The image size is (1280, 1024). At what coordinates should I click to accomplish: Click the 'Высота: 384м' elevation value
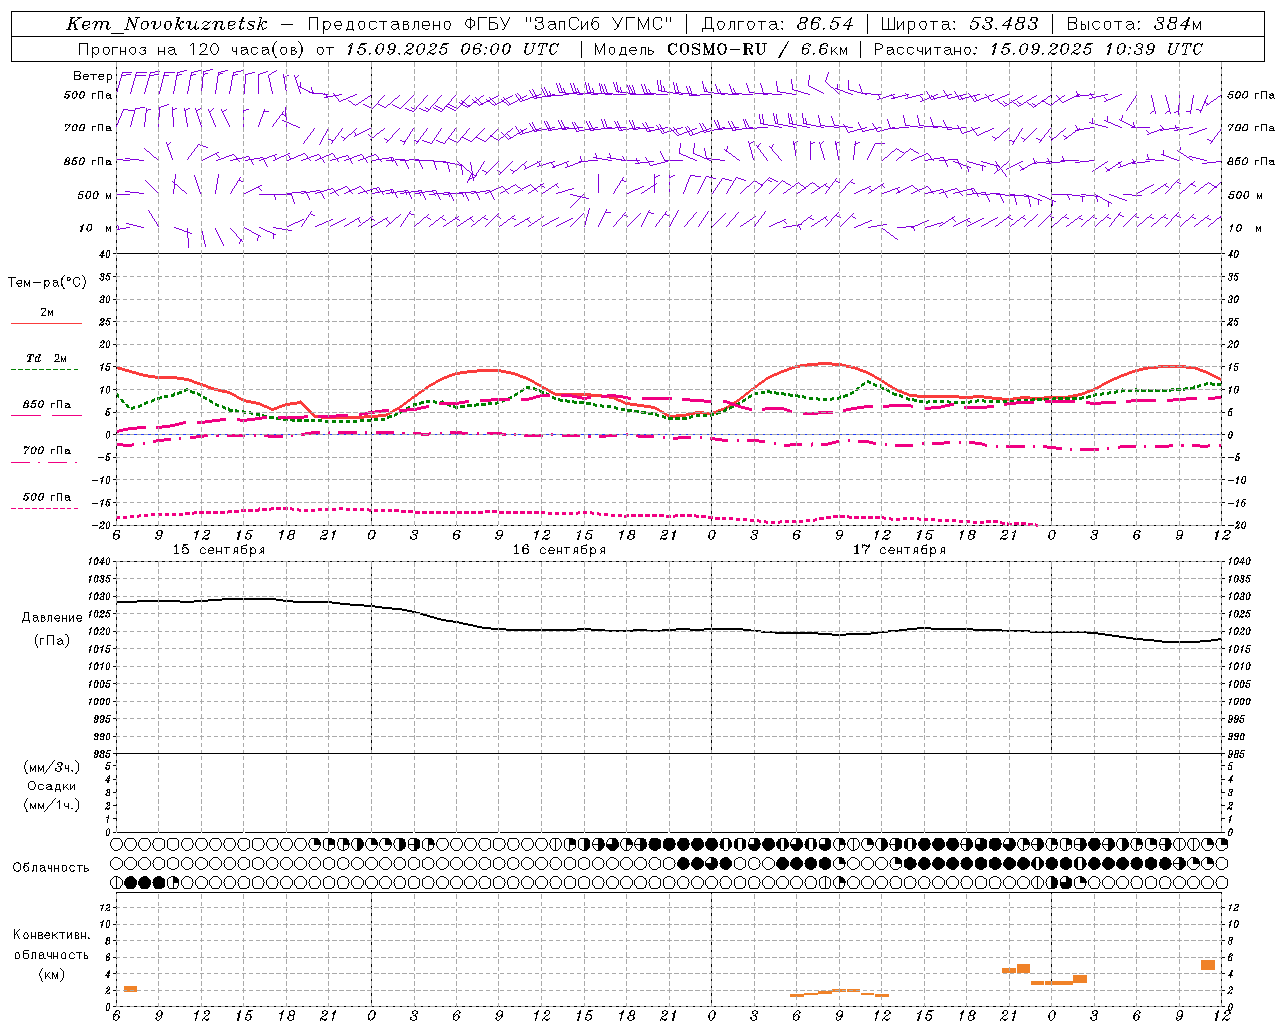click(1134, 24)
